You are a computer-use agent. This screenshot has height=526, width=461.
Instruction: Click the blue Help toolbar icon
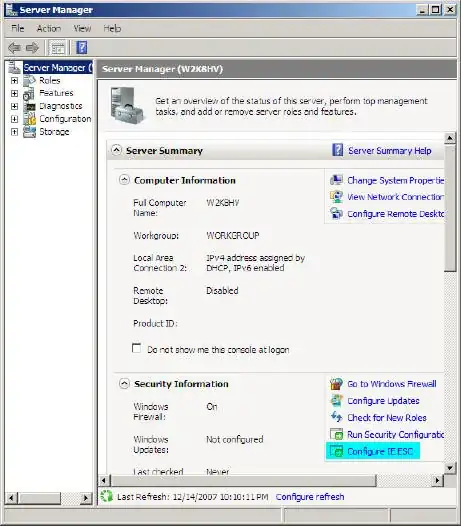(82, 48)
